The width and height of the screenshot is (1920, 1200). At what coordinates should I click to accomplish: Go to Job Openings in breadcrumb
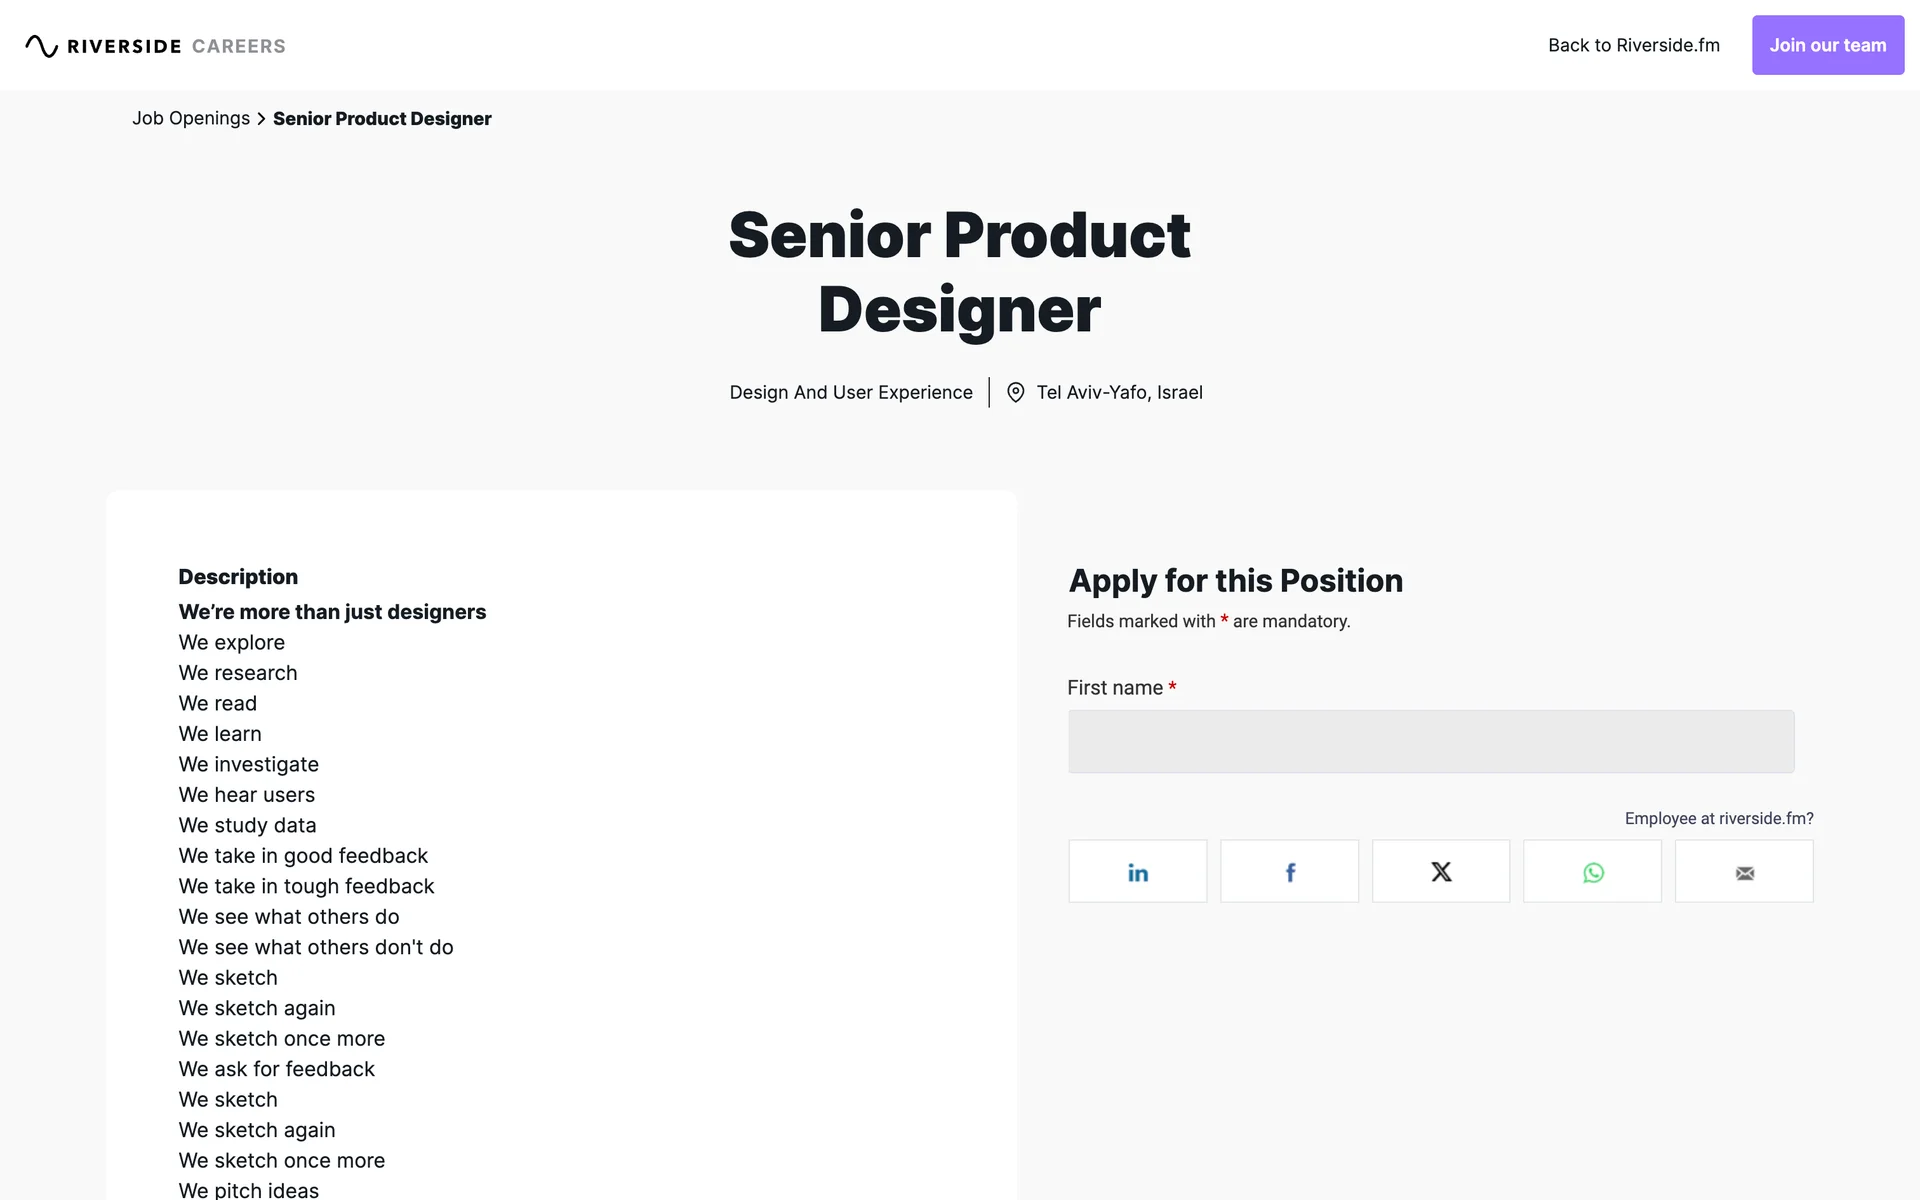pyautogui.click(x=191, y=118)
